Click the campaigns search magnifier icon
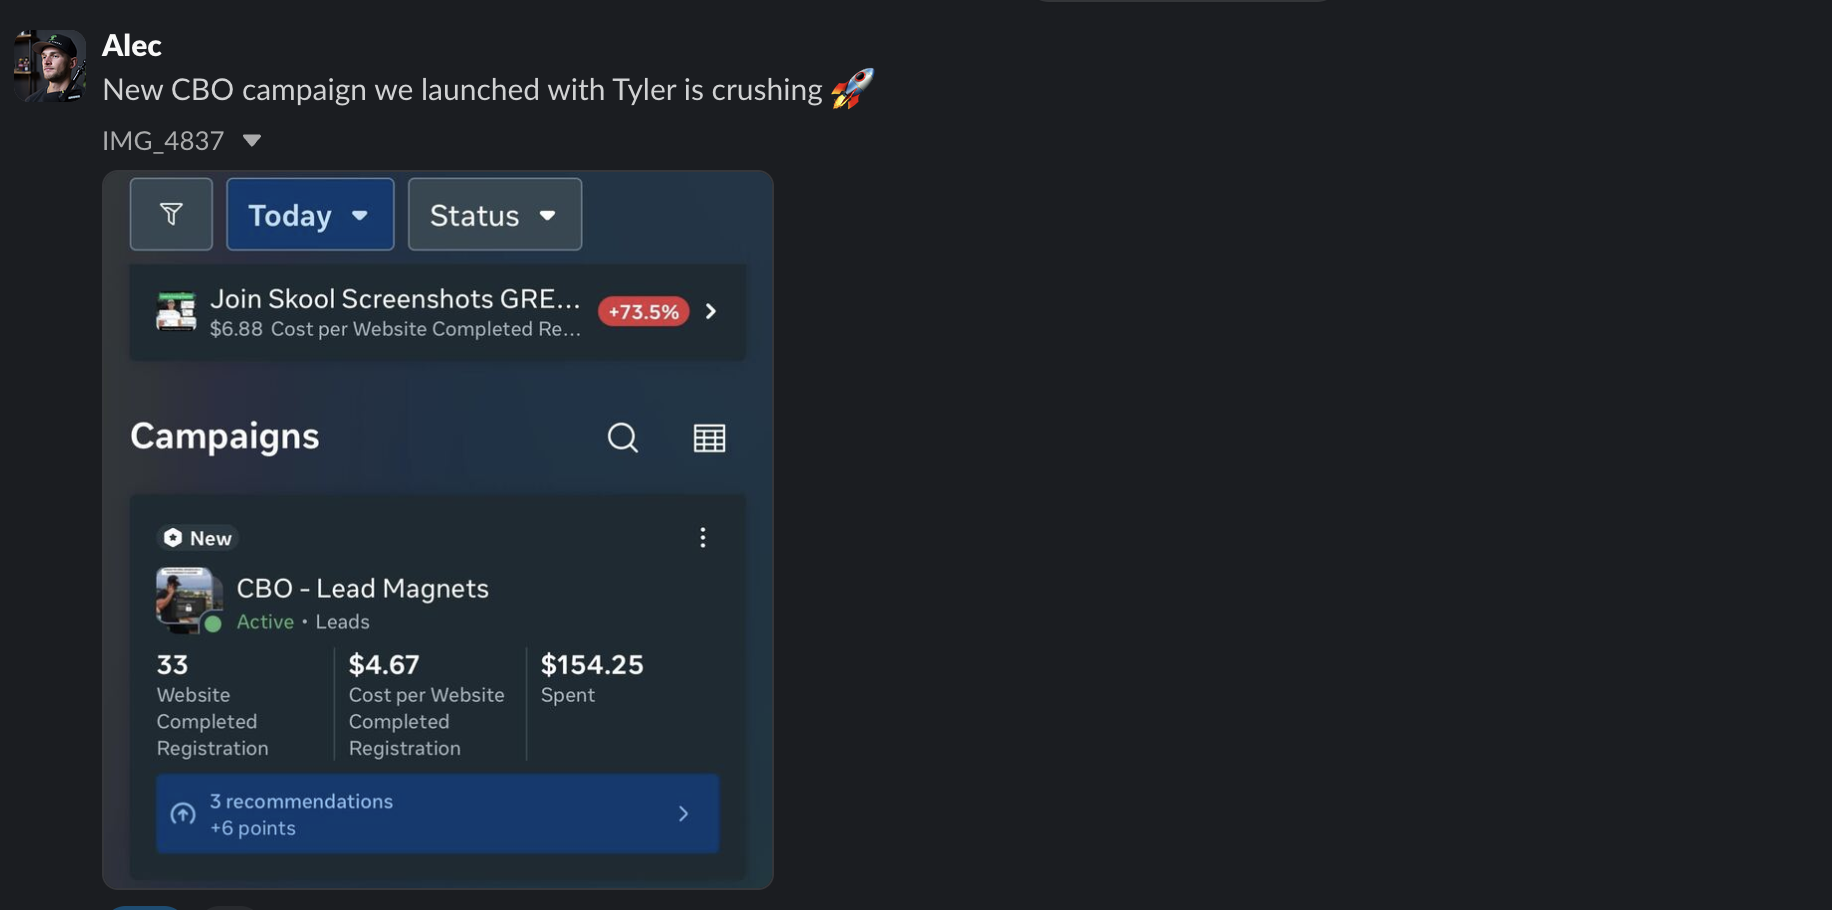Screen dimensions: 1832x910 pyautogui.click(x=623, y=437)
